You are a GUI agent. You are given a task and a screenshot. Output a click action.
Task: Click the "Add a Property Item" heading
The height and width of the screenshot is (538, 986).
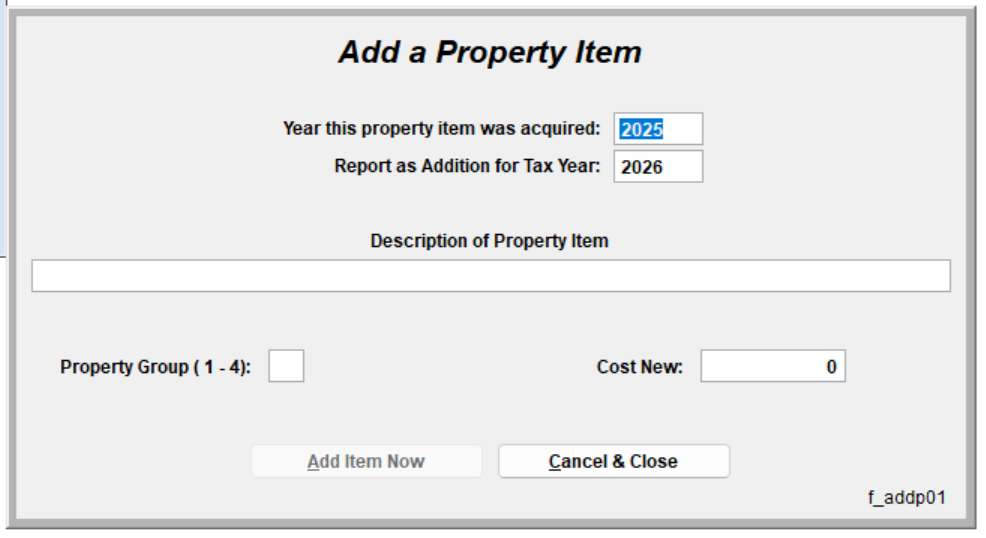pyautogui.click(x=489, y=52)
